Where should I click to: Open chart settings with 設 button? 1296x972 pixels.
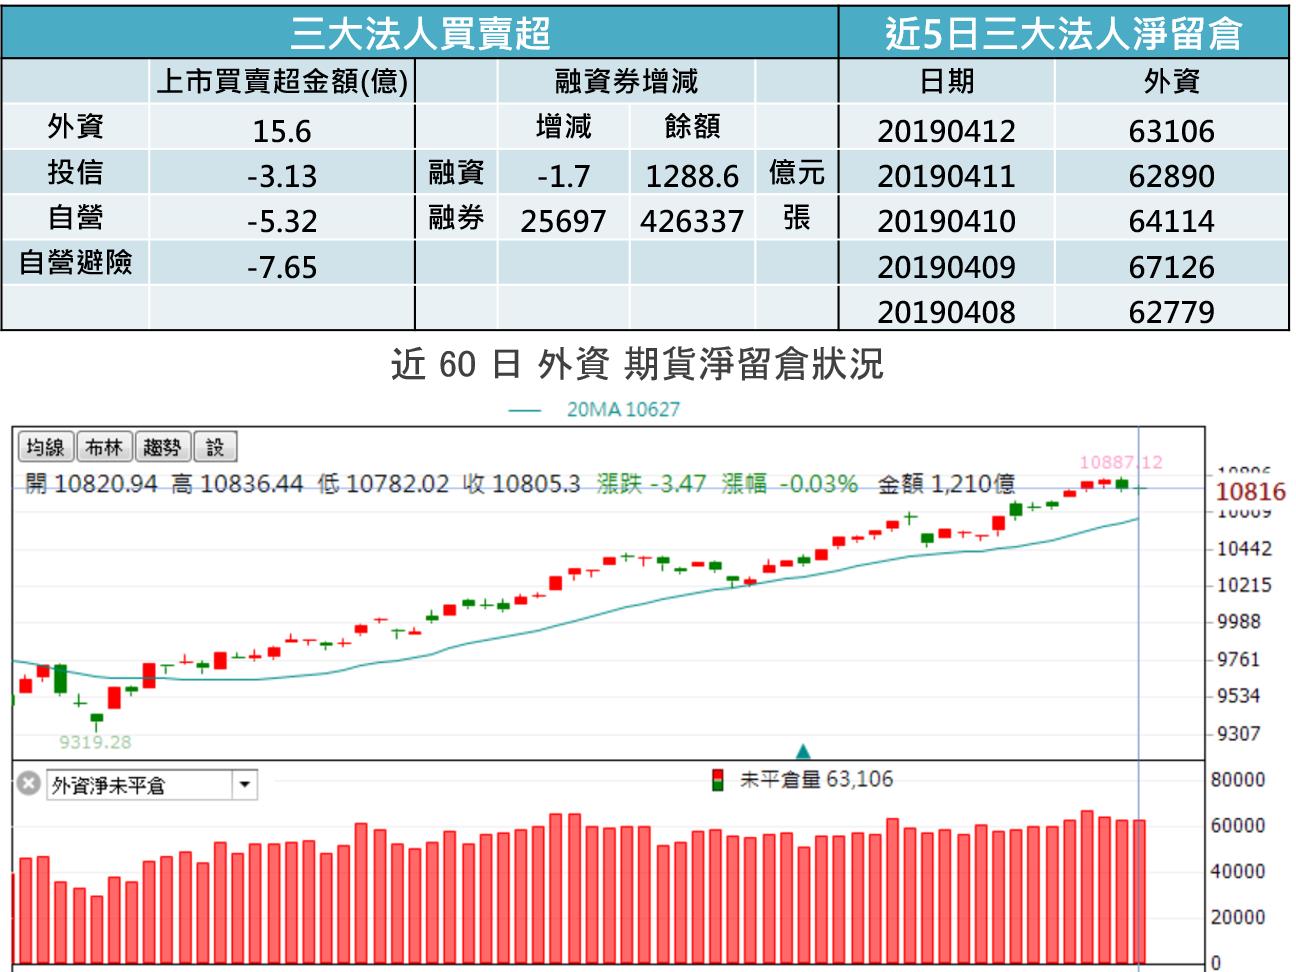pos(215,447)
